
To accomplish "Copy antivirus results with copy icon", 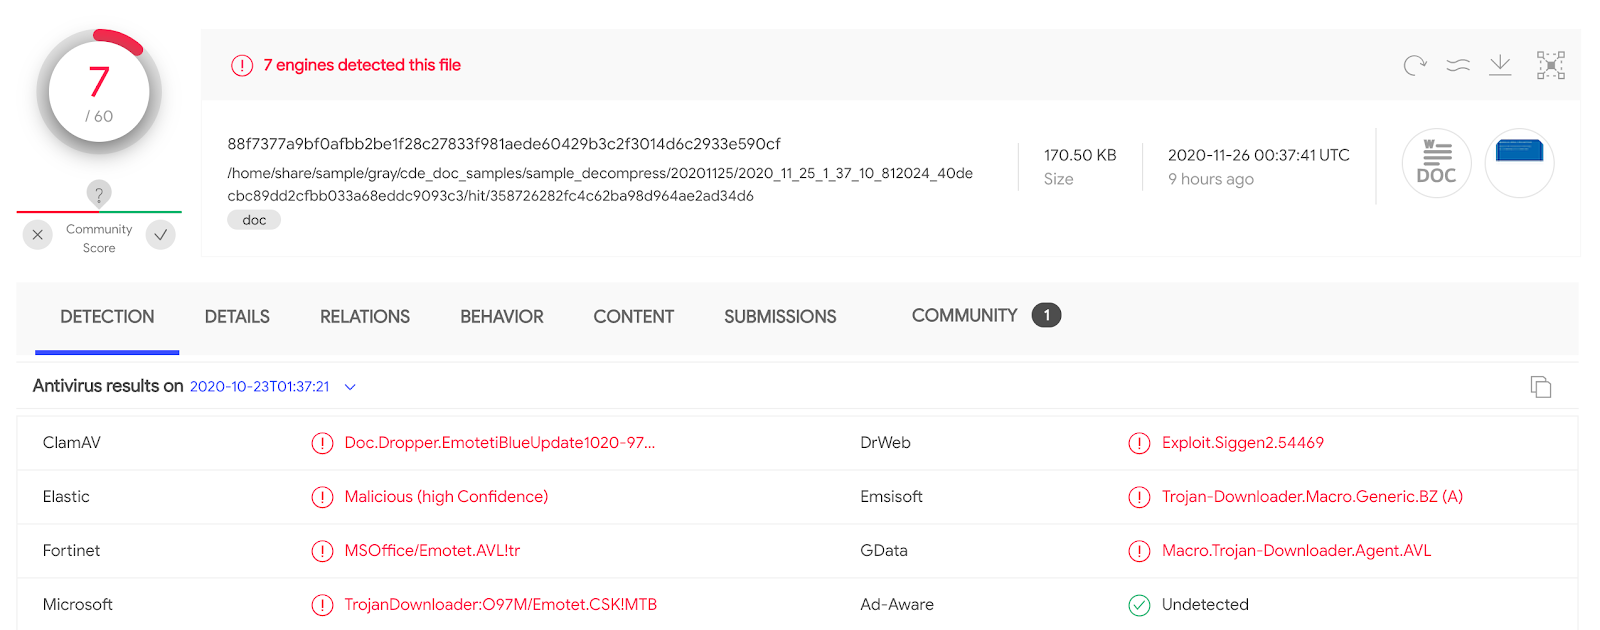I will click(1541, 387).
